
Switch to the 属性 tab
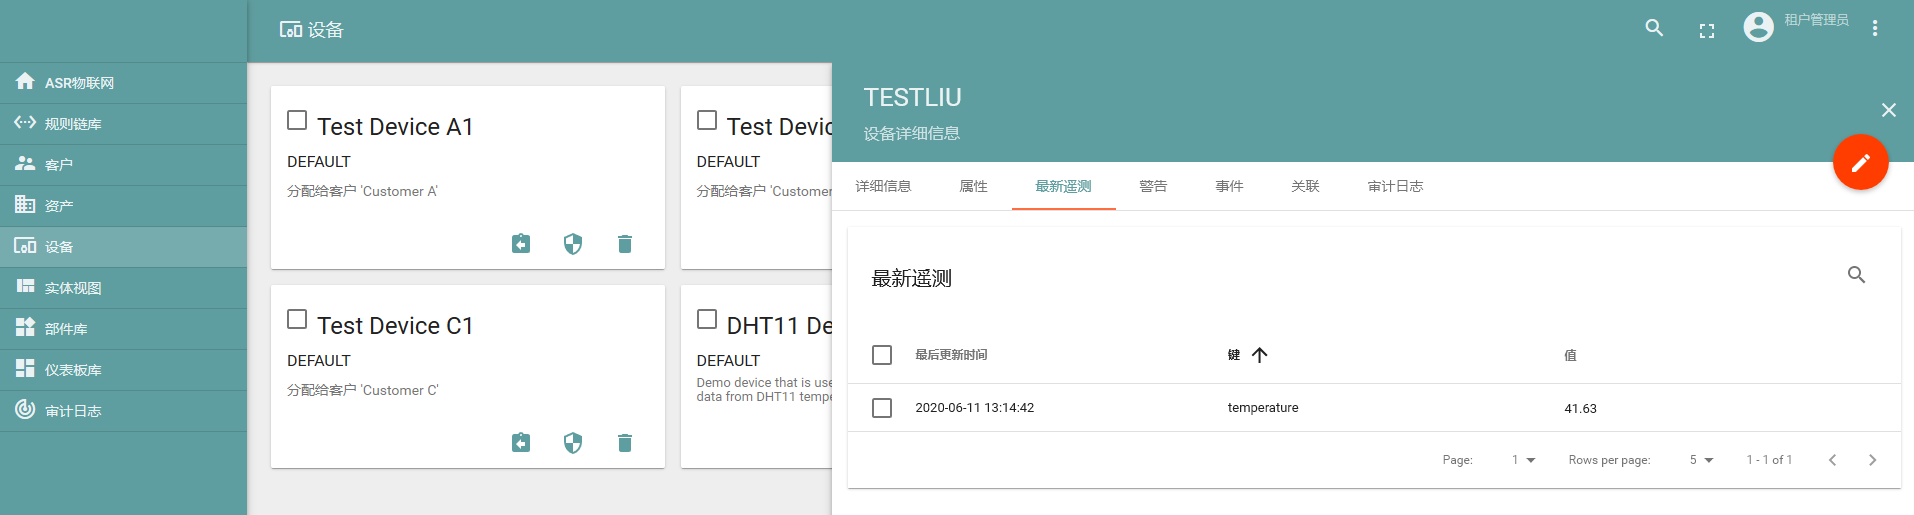pyautogui.click(x=973, y=186)
